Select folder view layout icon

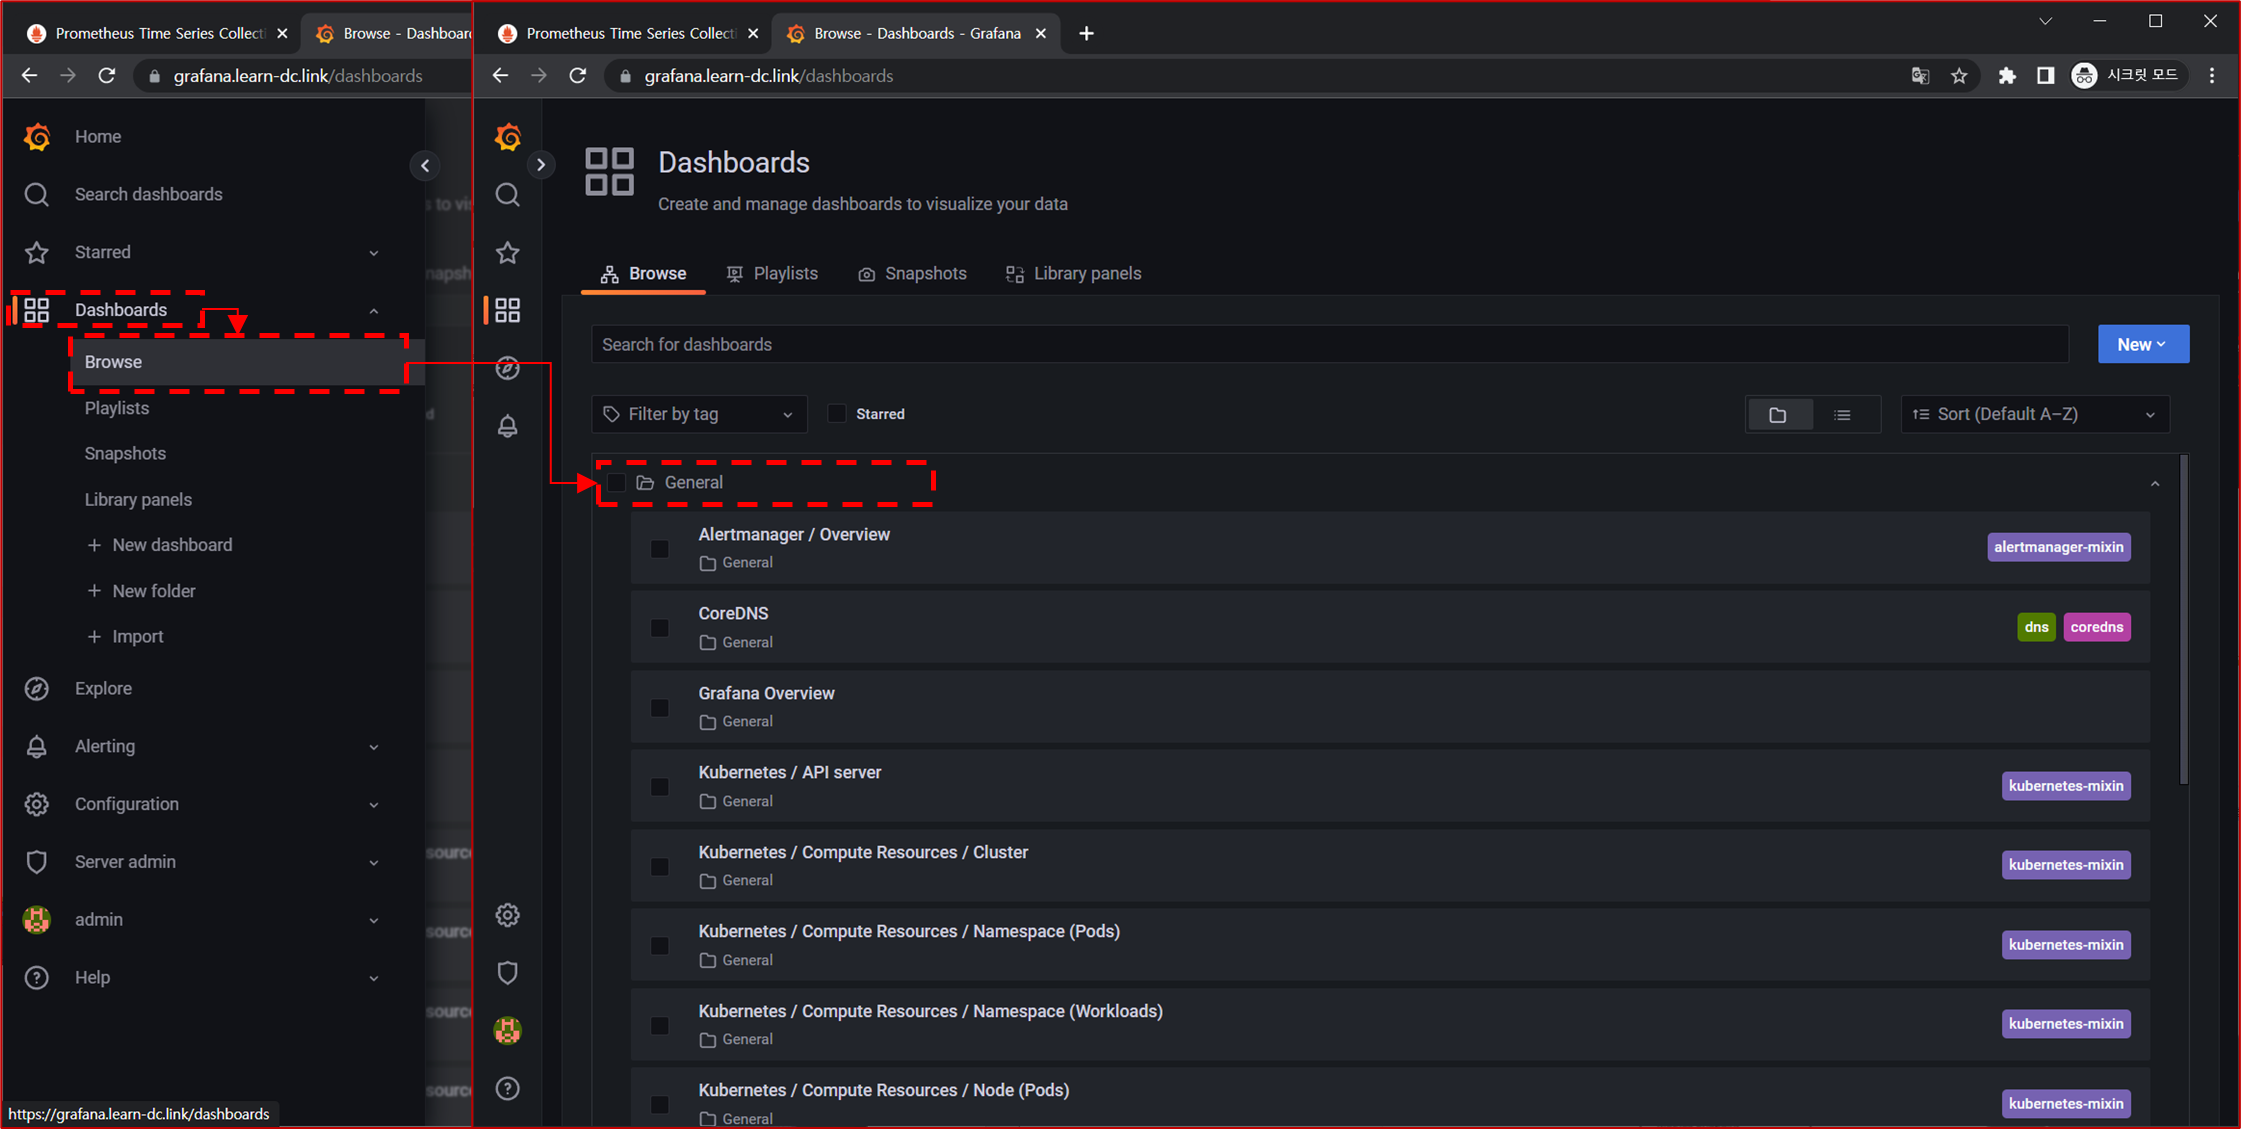pos(1777,414)
